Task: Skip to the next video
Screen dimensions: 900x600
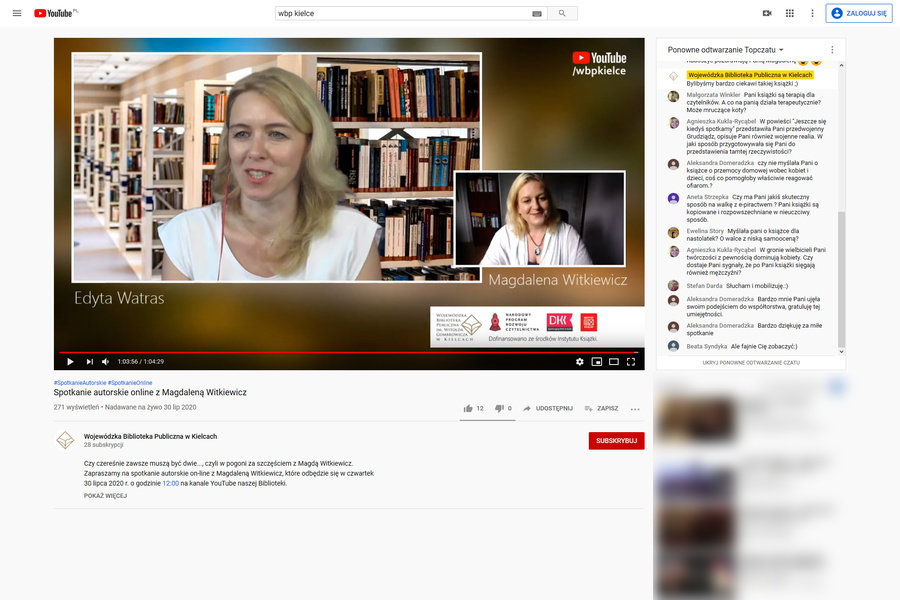Action: [89, 362]
